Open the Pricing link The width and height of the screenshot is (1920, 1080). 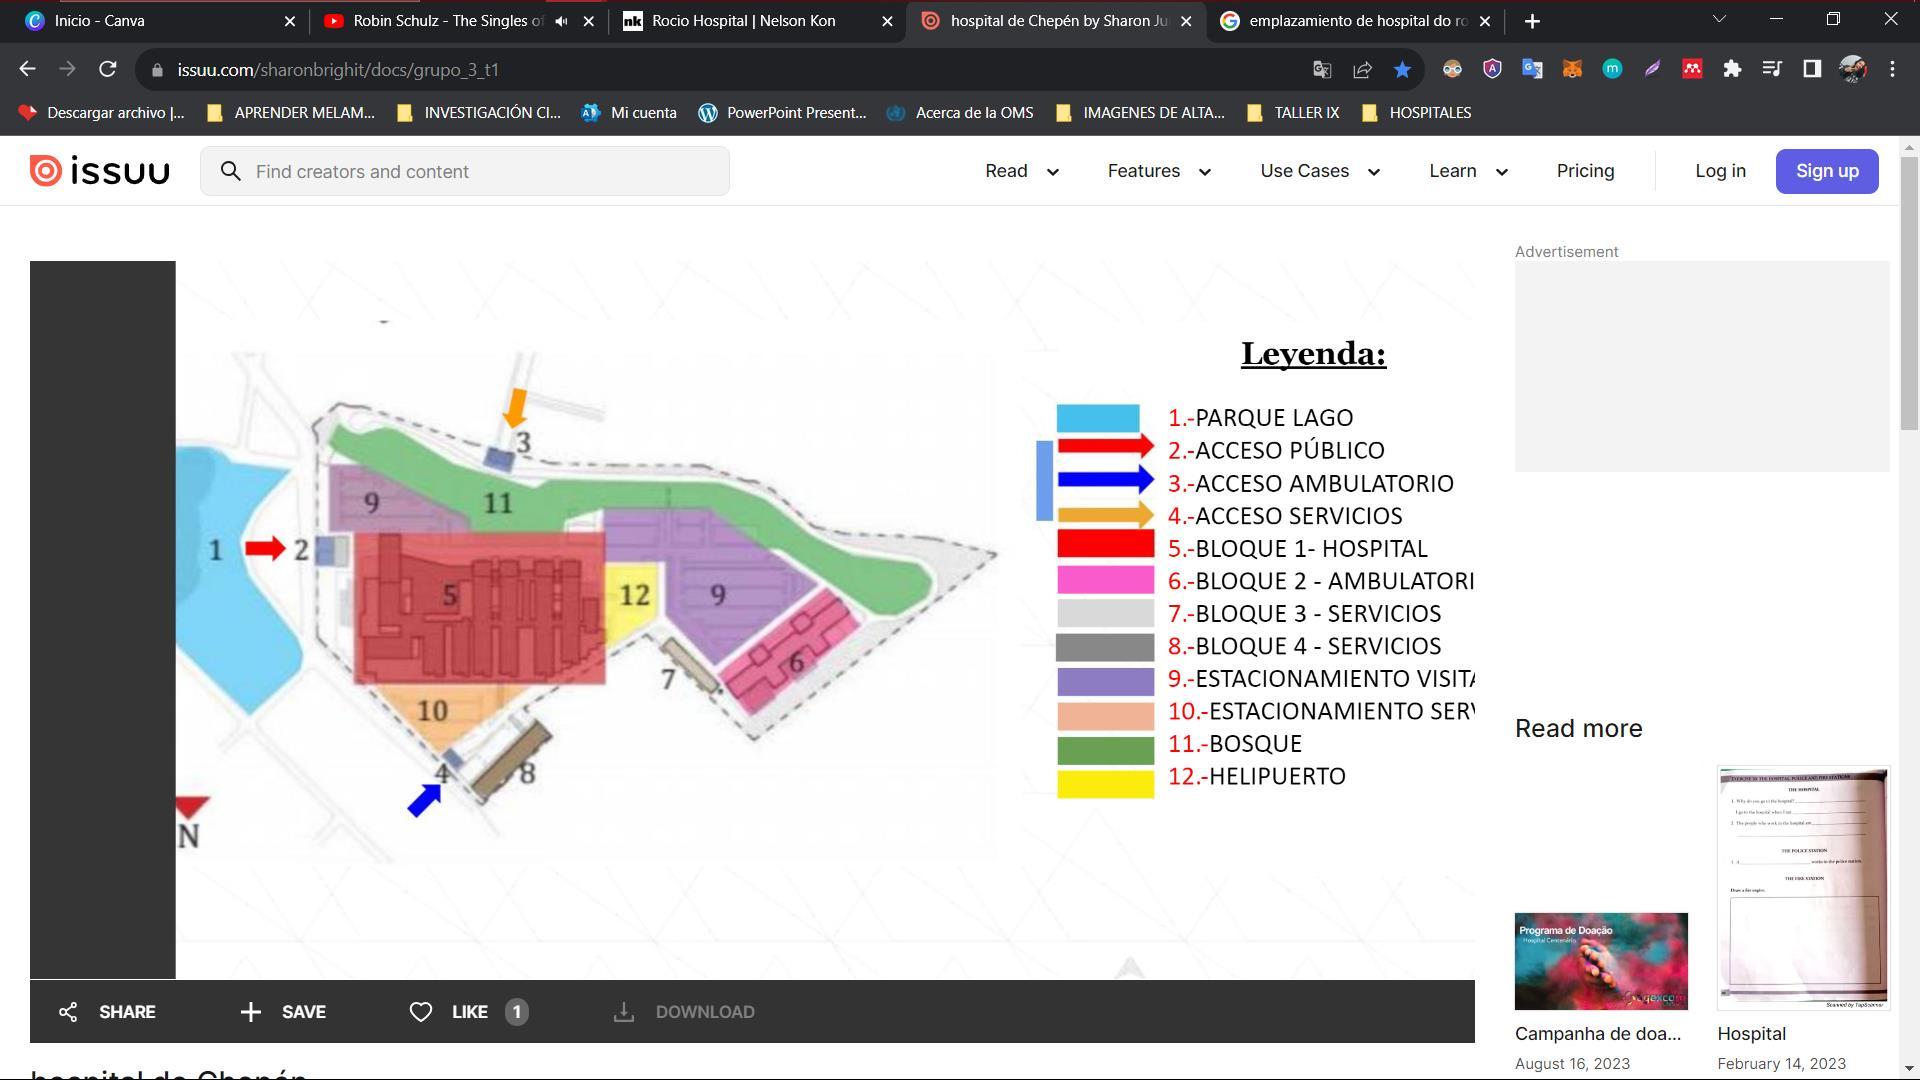pos(1585,171)
